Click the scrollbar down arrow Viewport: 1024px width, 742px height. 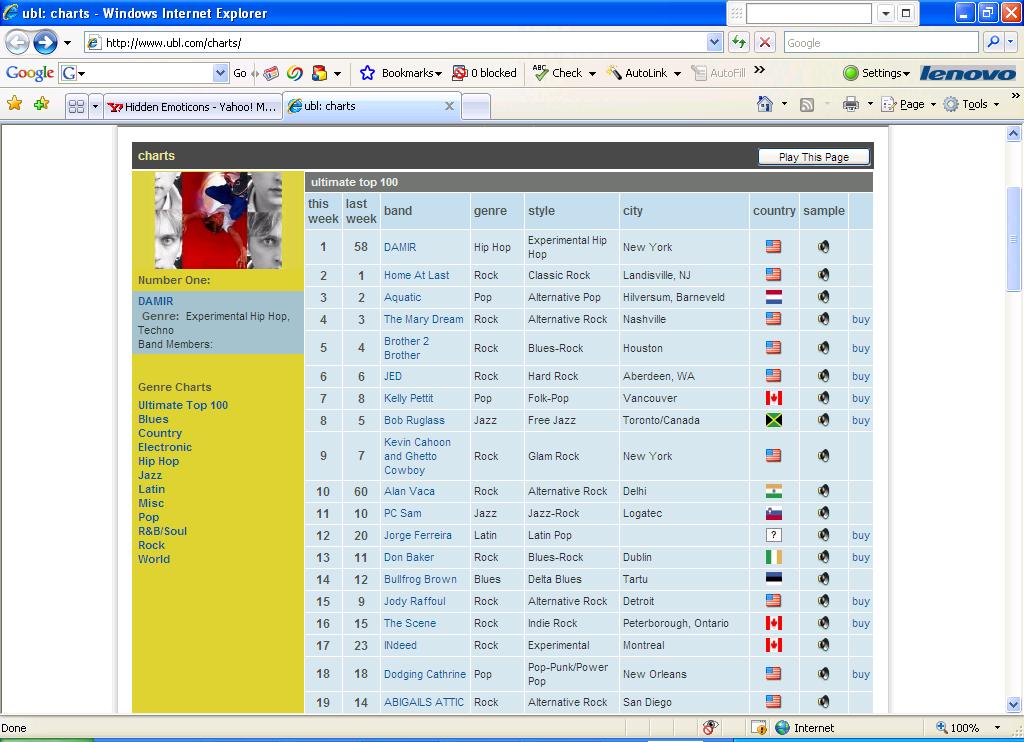pos(1013,704)
